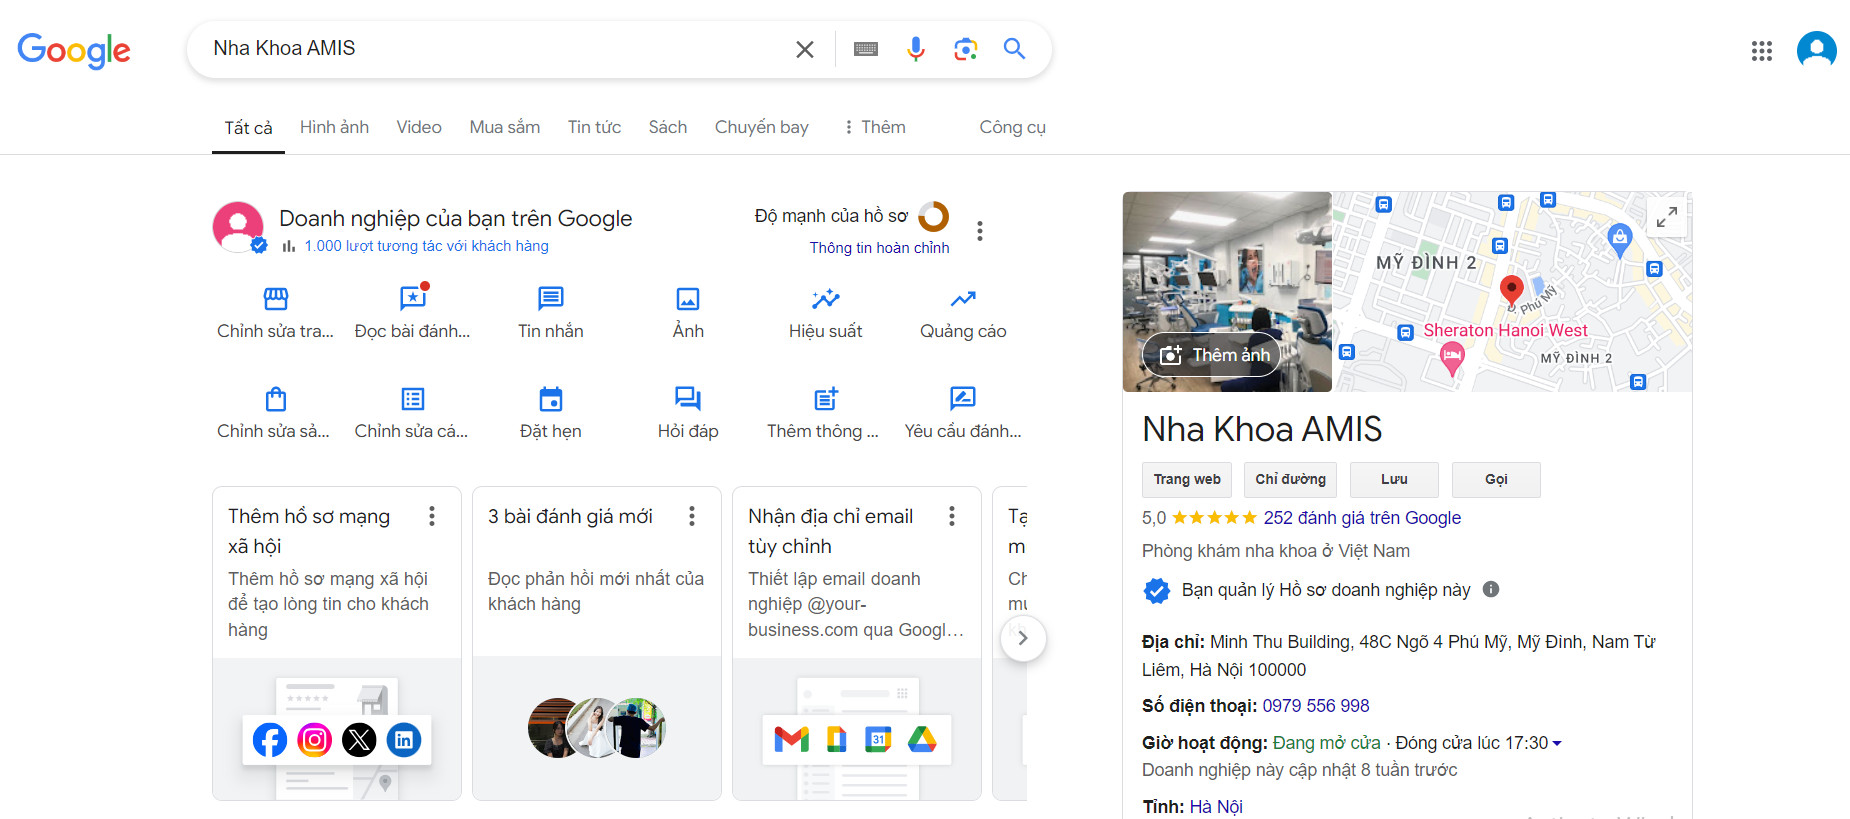Open Tin nhắn messages icon
This screenshot has height=819, width=1850.
point(551,298)
